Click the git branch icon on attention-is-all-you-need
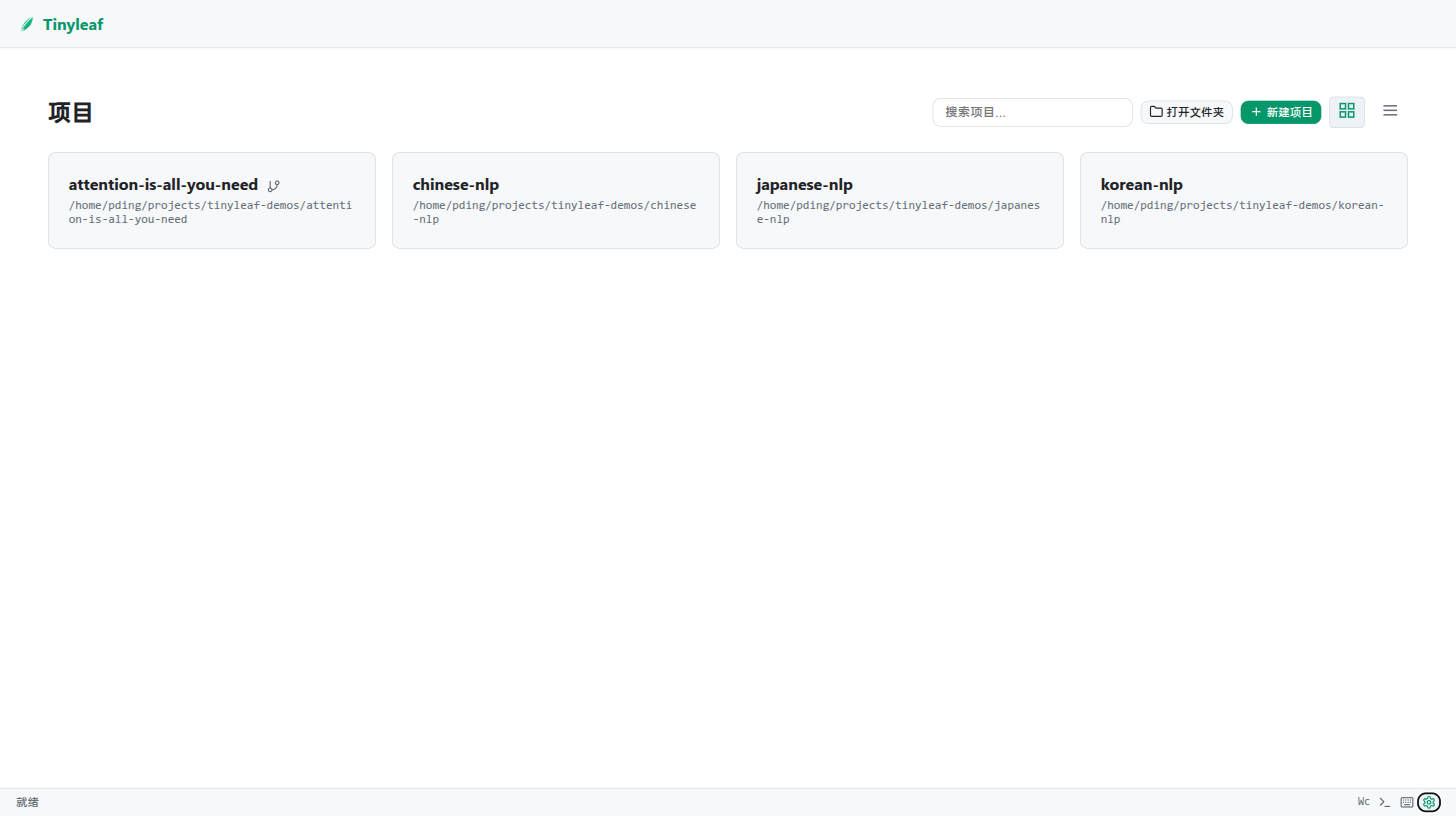 coord(274,185)
